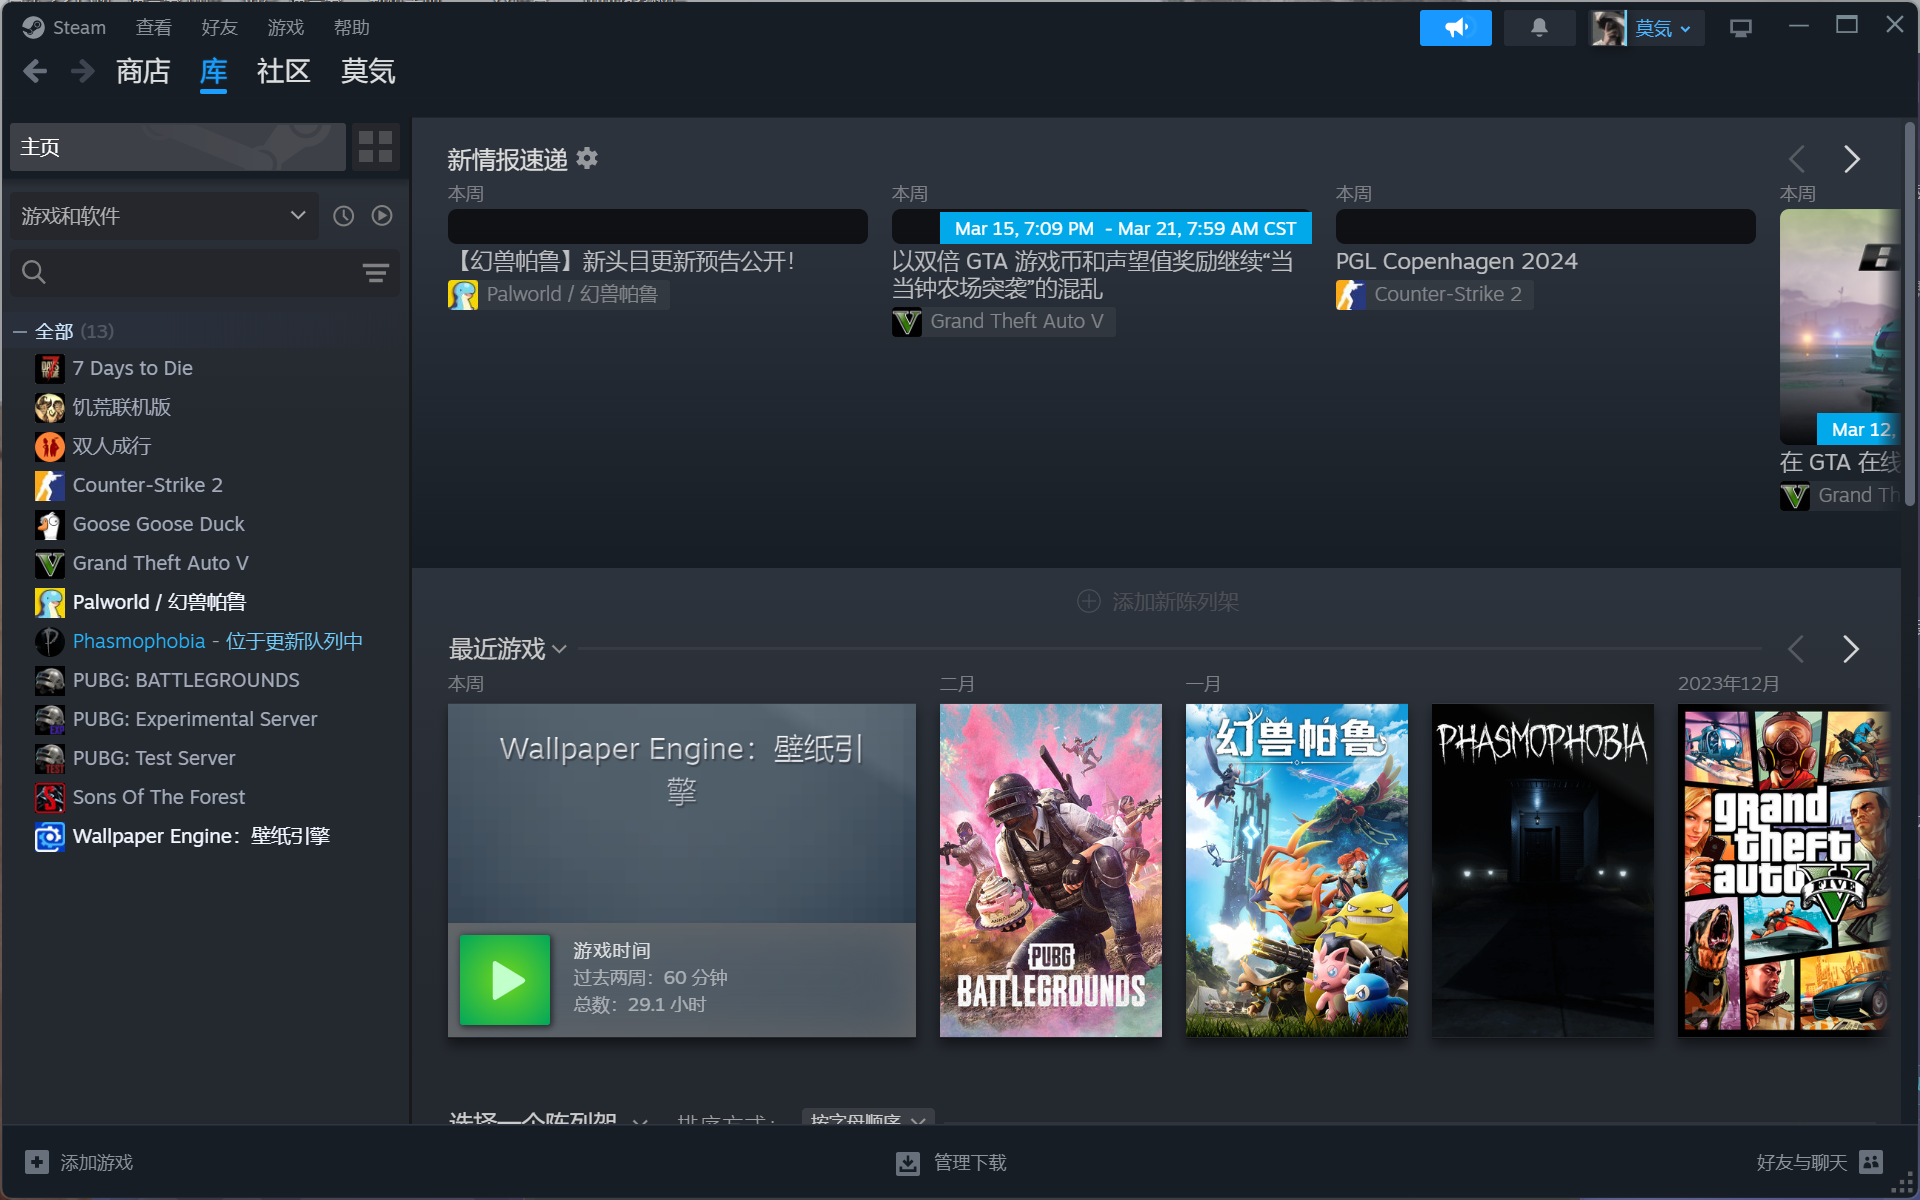
Task: Go back with the left arrow
Action: 35,71
